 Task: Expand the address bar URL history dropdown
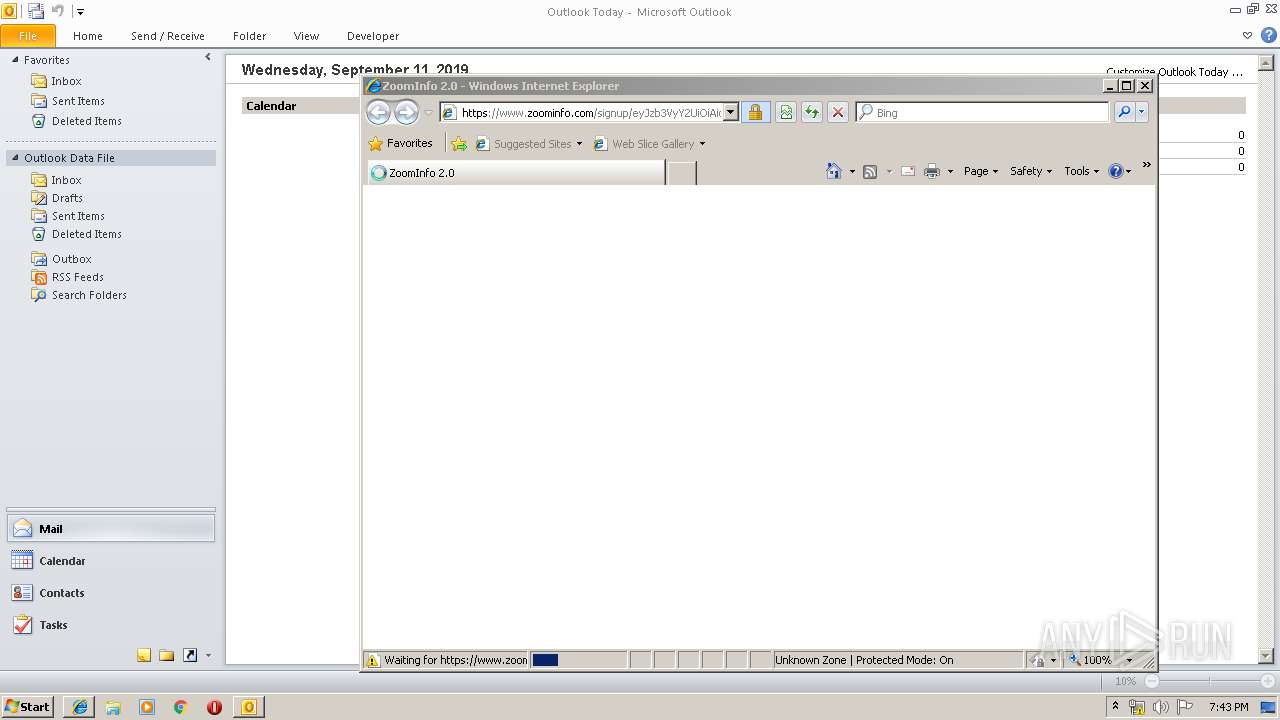click(731, 113)
